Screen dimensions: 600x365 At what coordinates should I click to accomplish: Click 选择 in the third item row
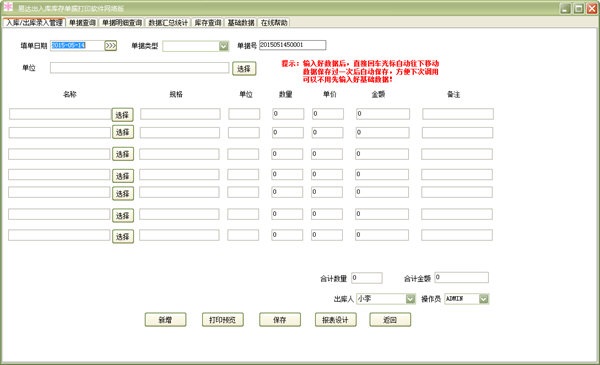122,154
